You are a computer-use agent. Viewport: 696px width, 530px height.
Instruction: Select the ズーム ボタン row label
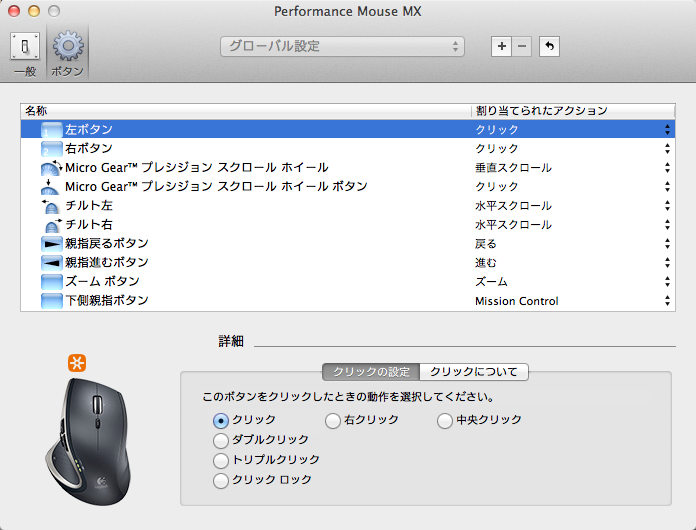[103, 282]
